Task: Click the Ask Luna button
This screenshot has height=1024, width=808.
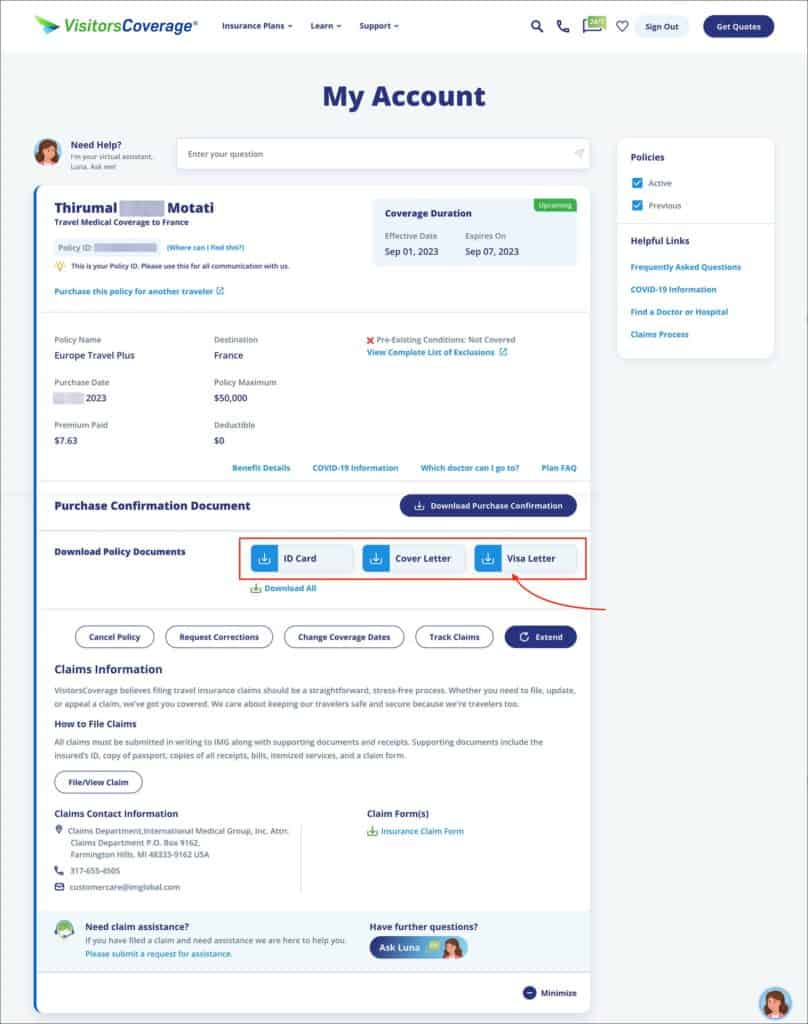Action: (x=418, y=948)
